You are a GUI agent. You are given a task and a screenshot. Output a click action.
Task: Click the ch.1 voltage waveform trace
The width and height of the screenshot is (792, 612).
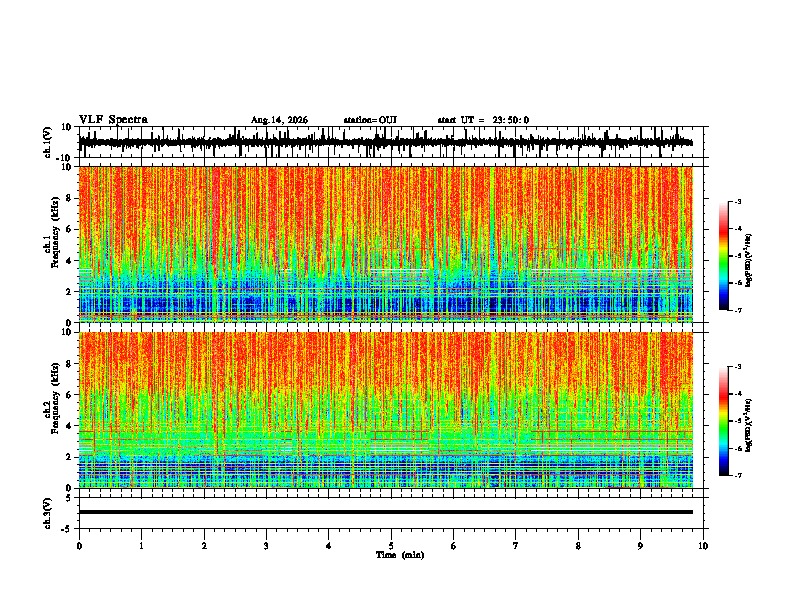click(x=385, y=142)
